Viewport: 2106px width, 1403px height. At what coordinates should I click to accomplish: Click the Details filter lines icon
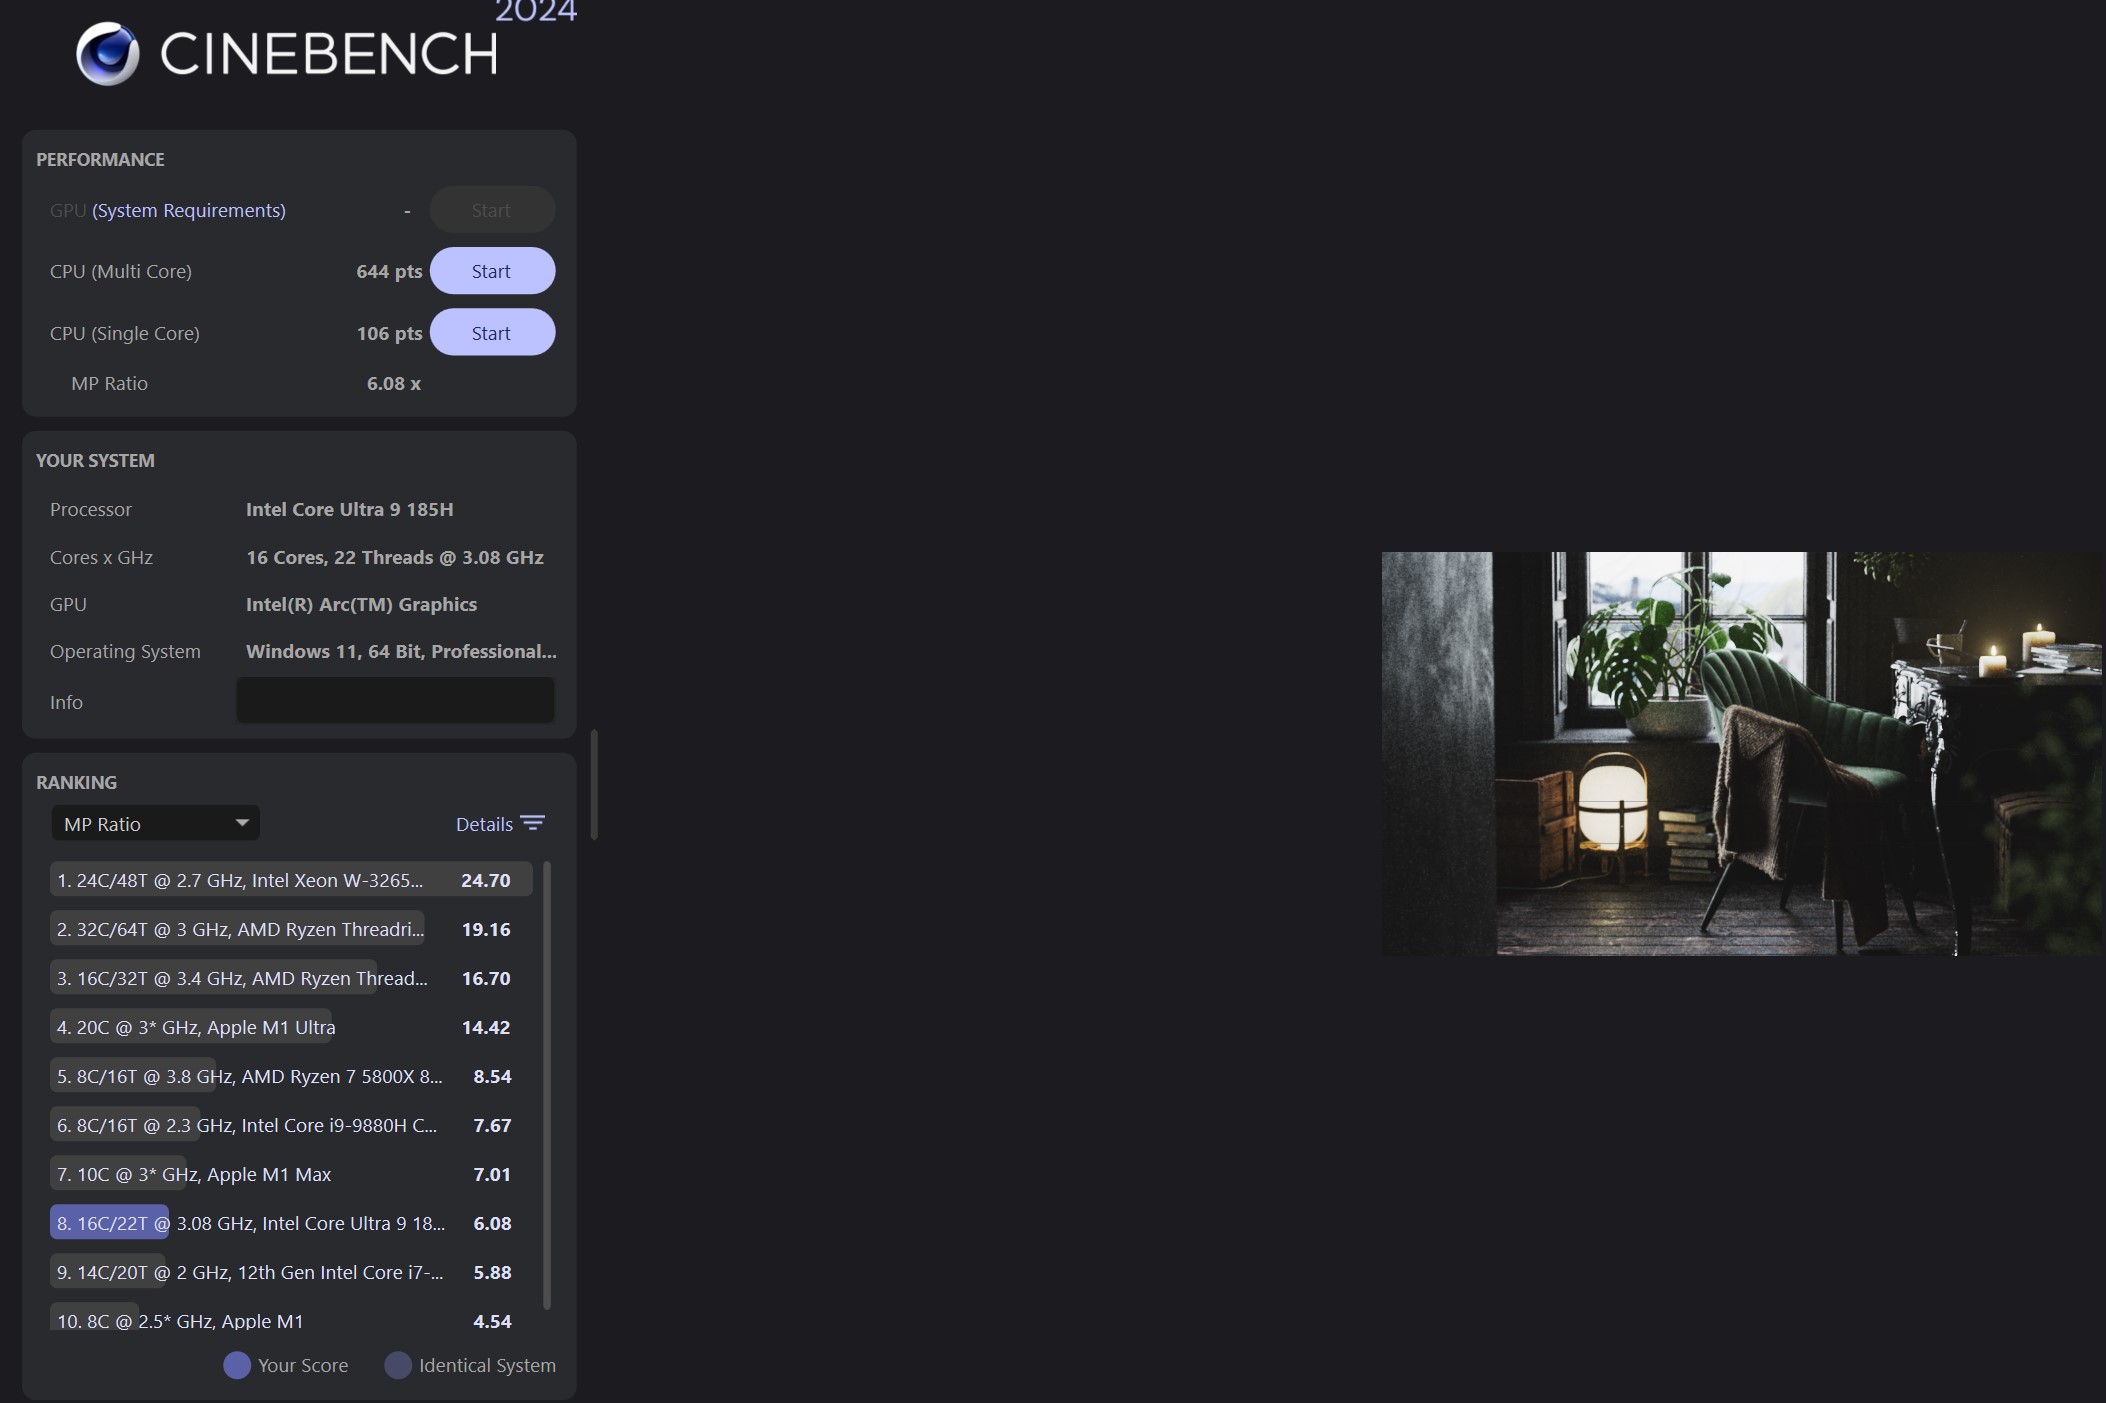[533, 823]
